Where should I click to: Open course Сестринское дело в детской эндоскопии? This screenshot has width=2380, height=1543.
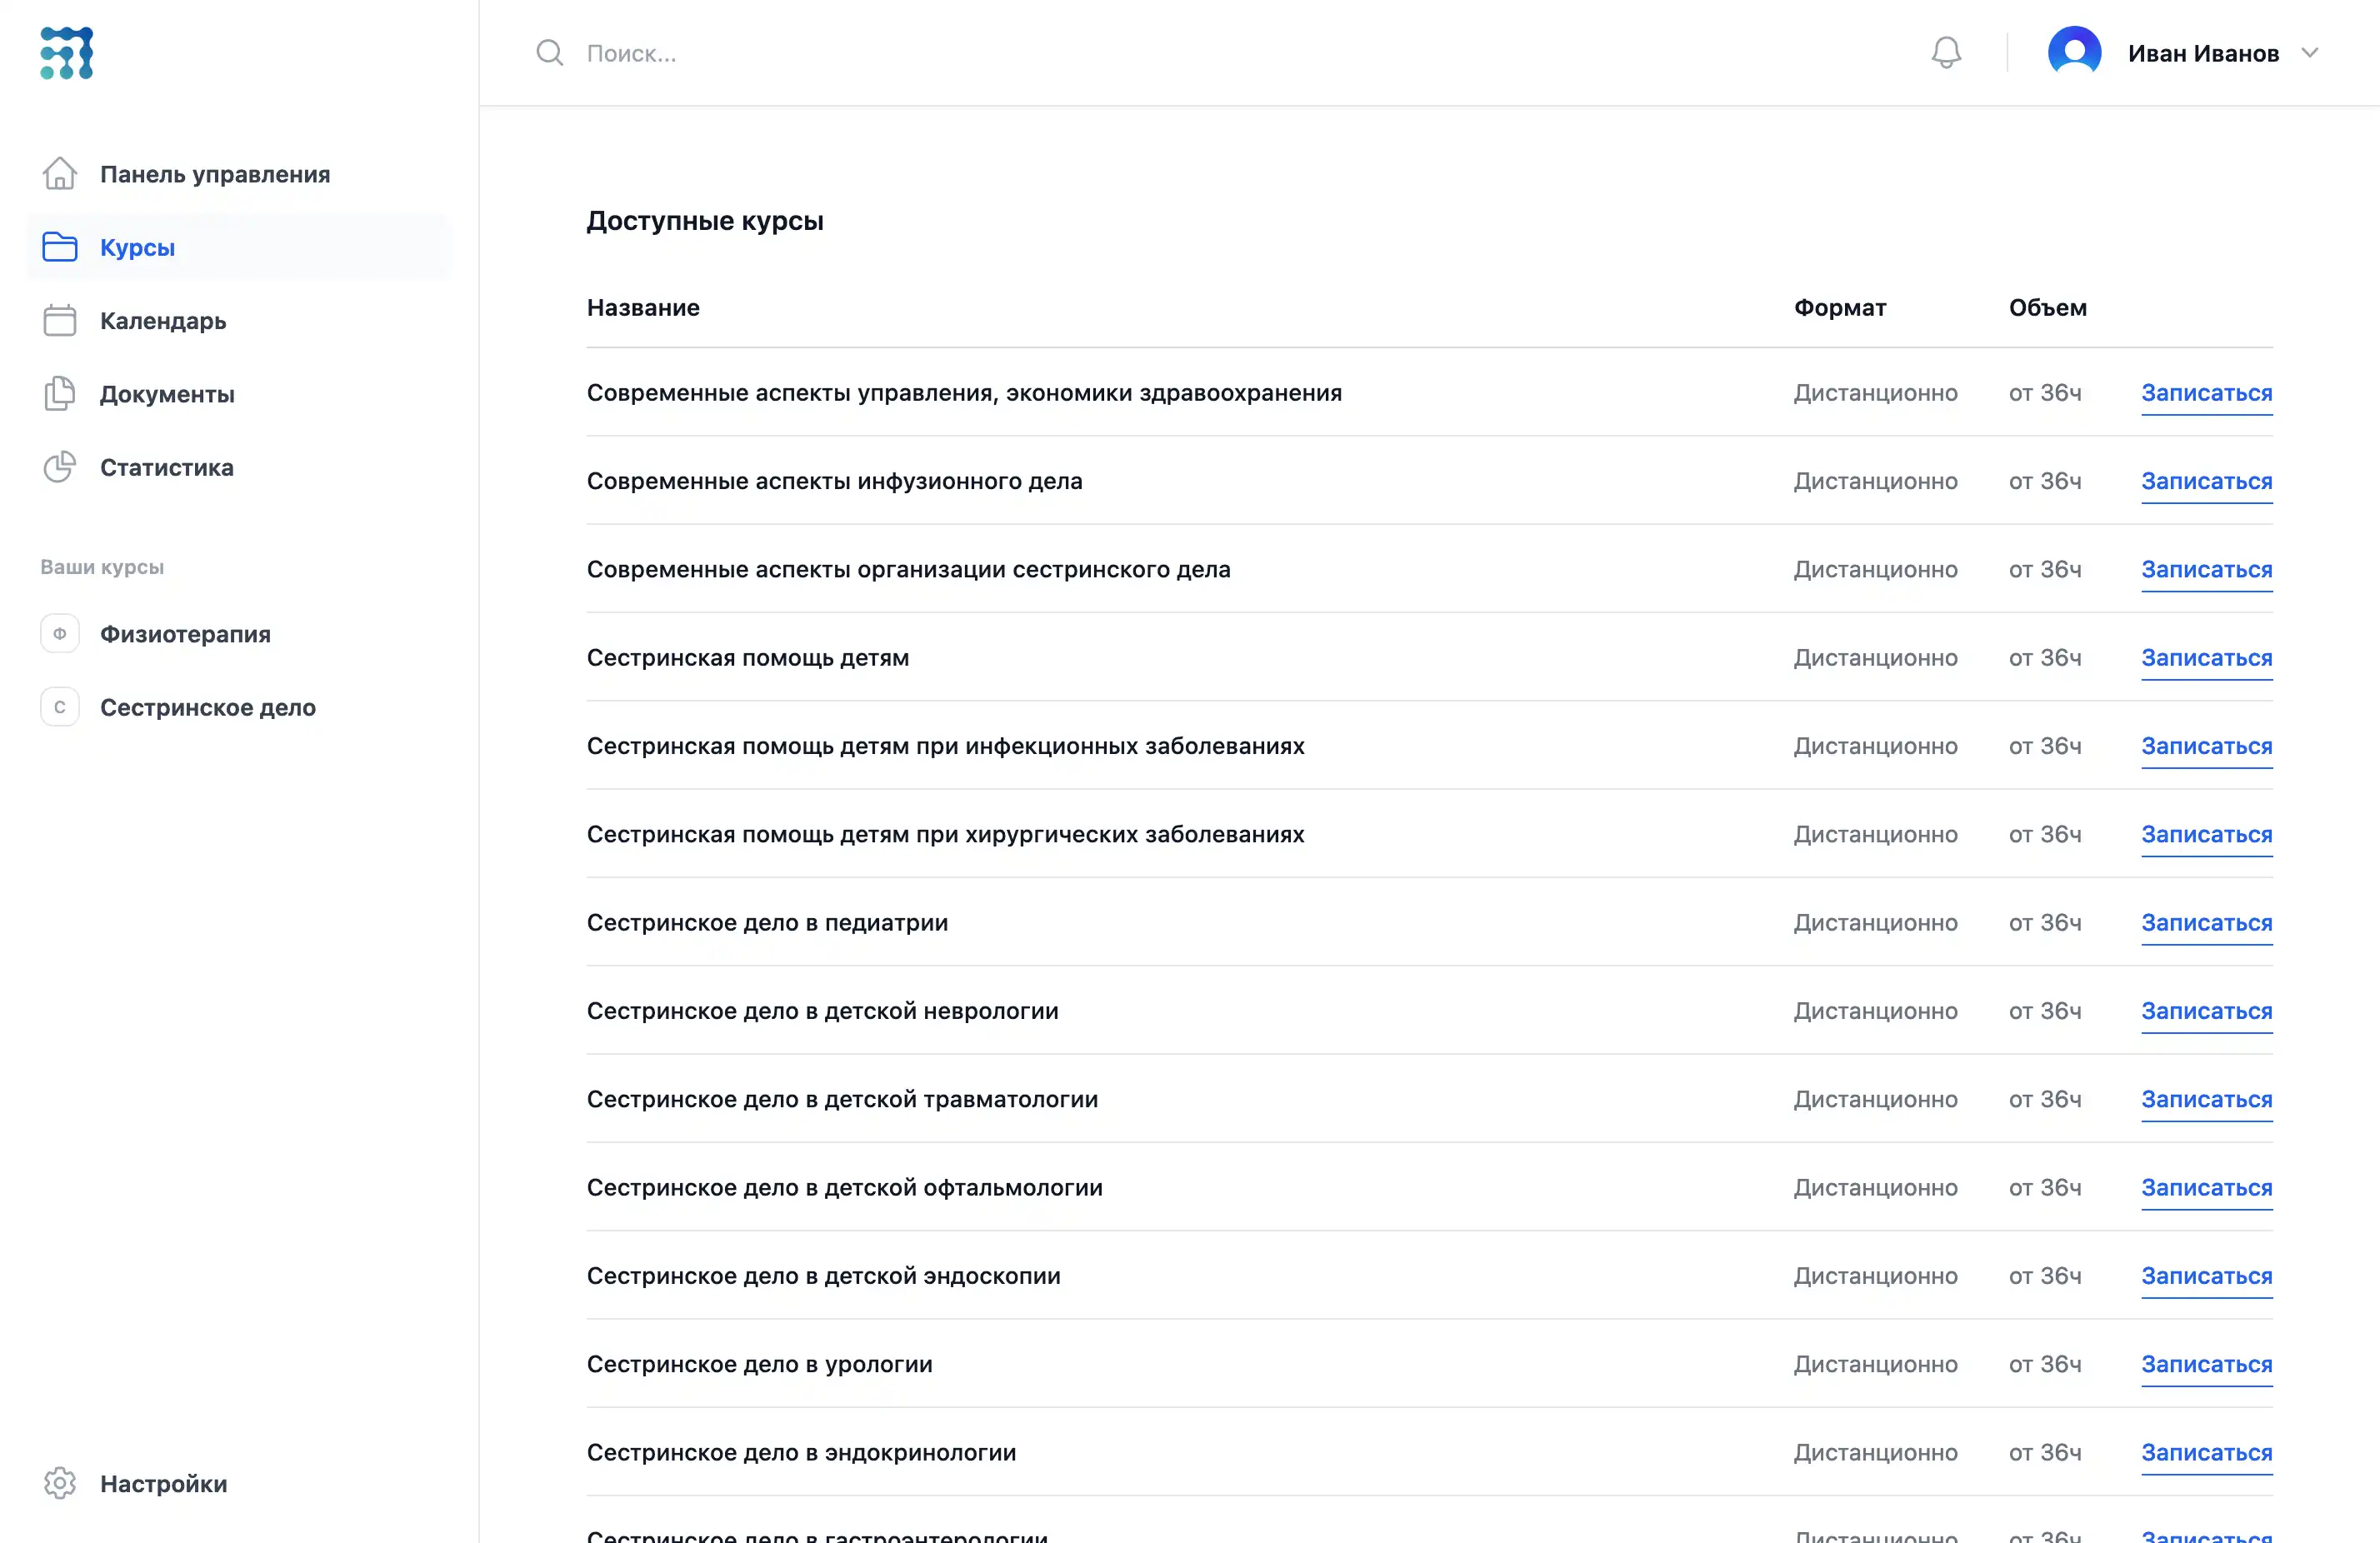coord(823,1276)
